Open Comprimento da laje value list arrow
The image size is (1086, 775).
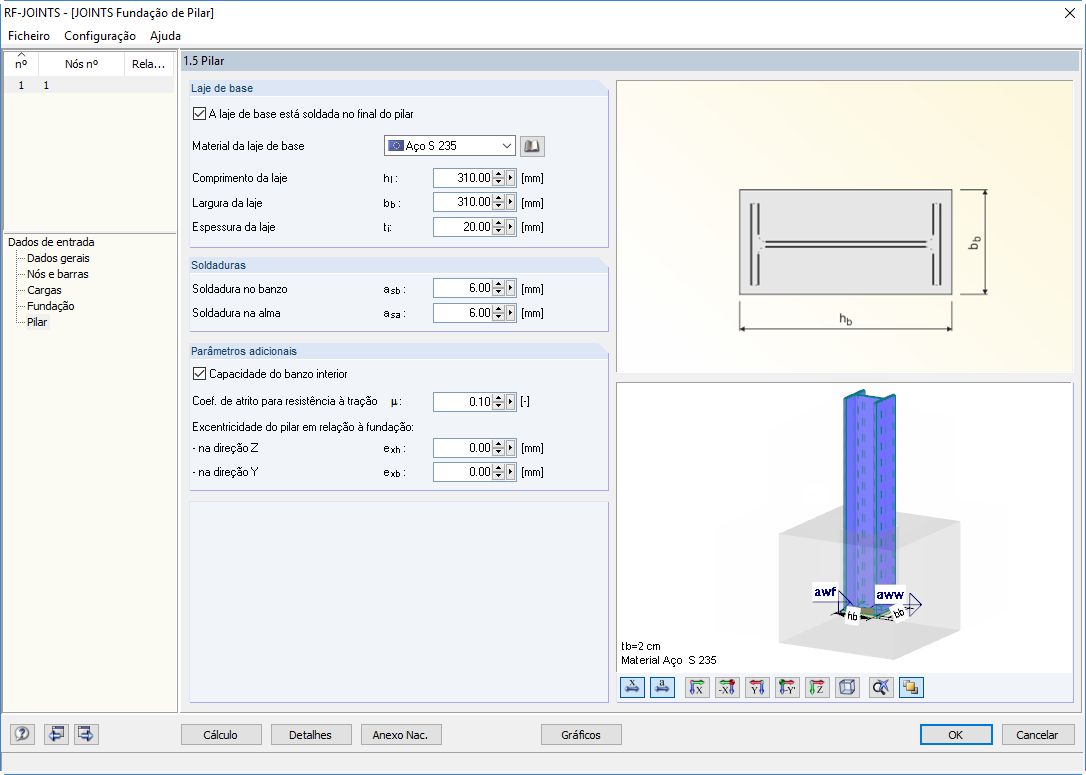coord(511,178)
